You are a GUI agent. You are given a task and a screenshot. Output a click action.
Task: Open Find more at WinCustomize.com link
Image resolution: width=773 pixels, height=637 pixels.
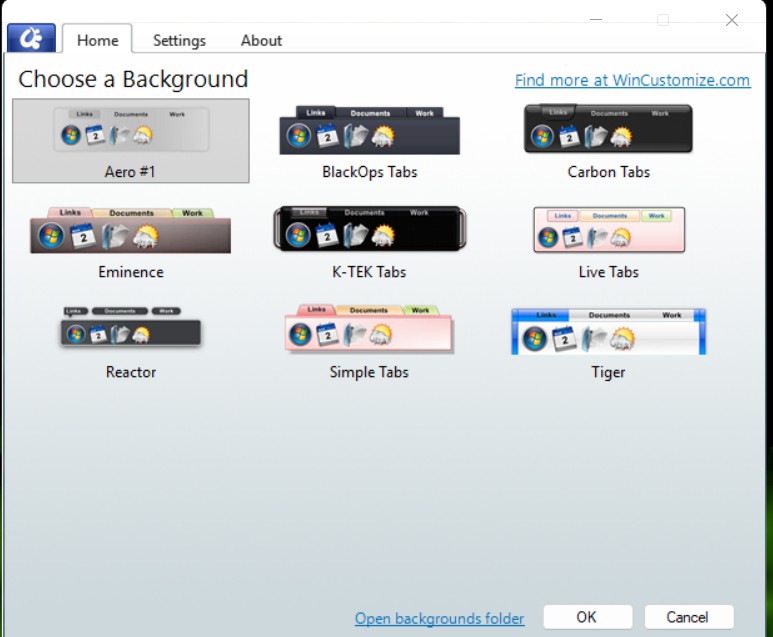click(x=632, y=80)
